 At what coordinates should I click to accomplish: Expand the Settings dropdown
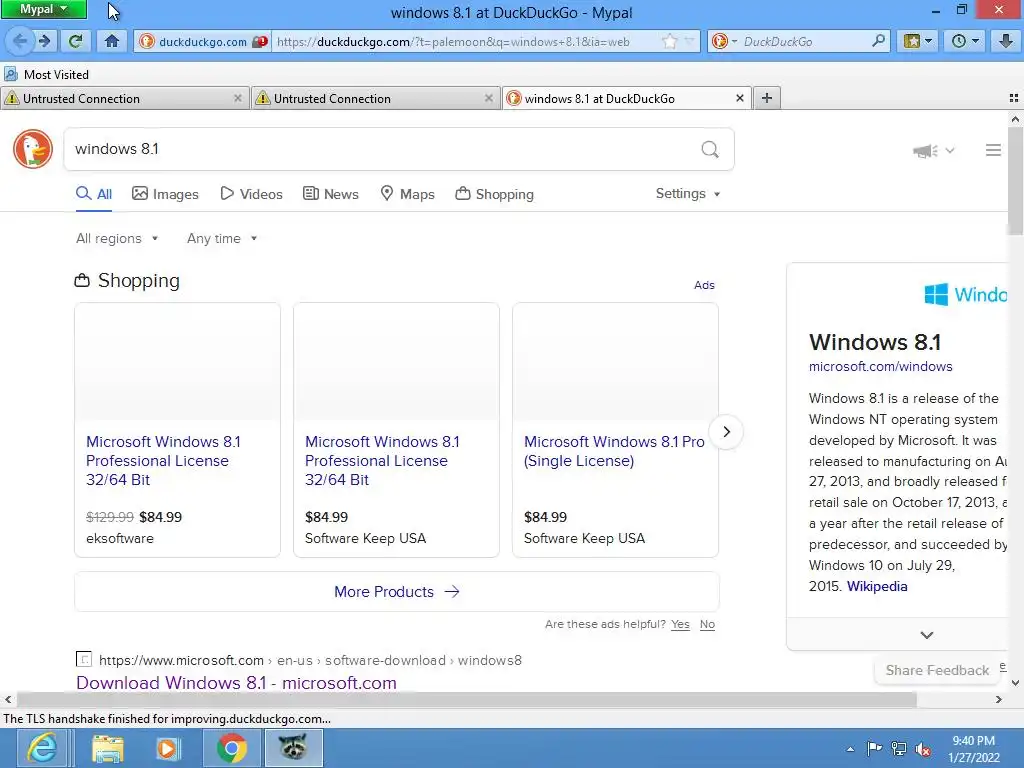(688, 193)
